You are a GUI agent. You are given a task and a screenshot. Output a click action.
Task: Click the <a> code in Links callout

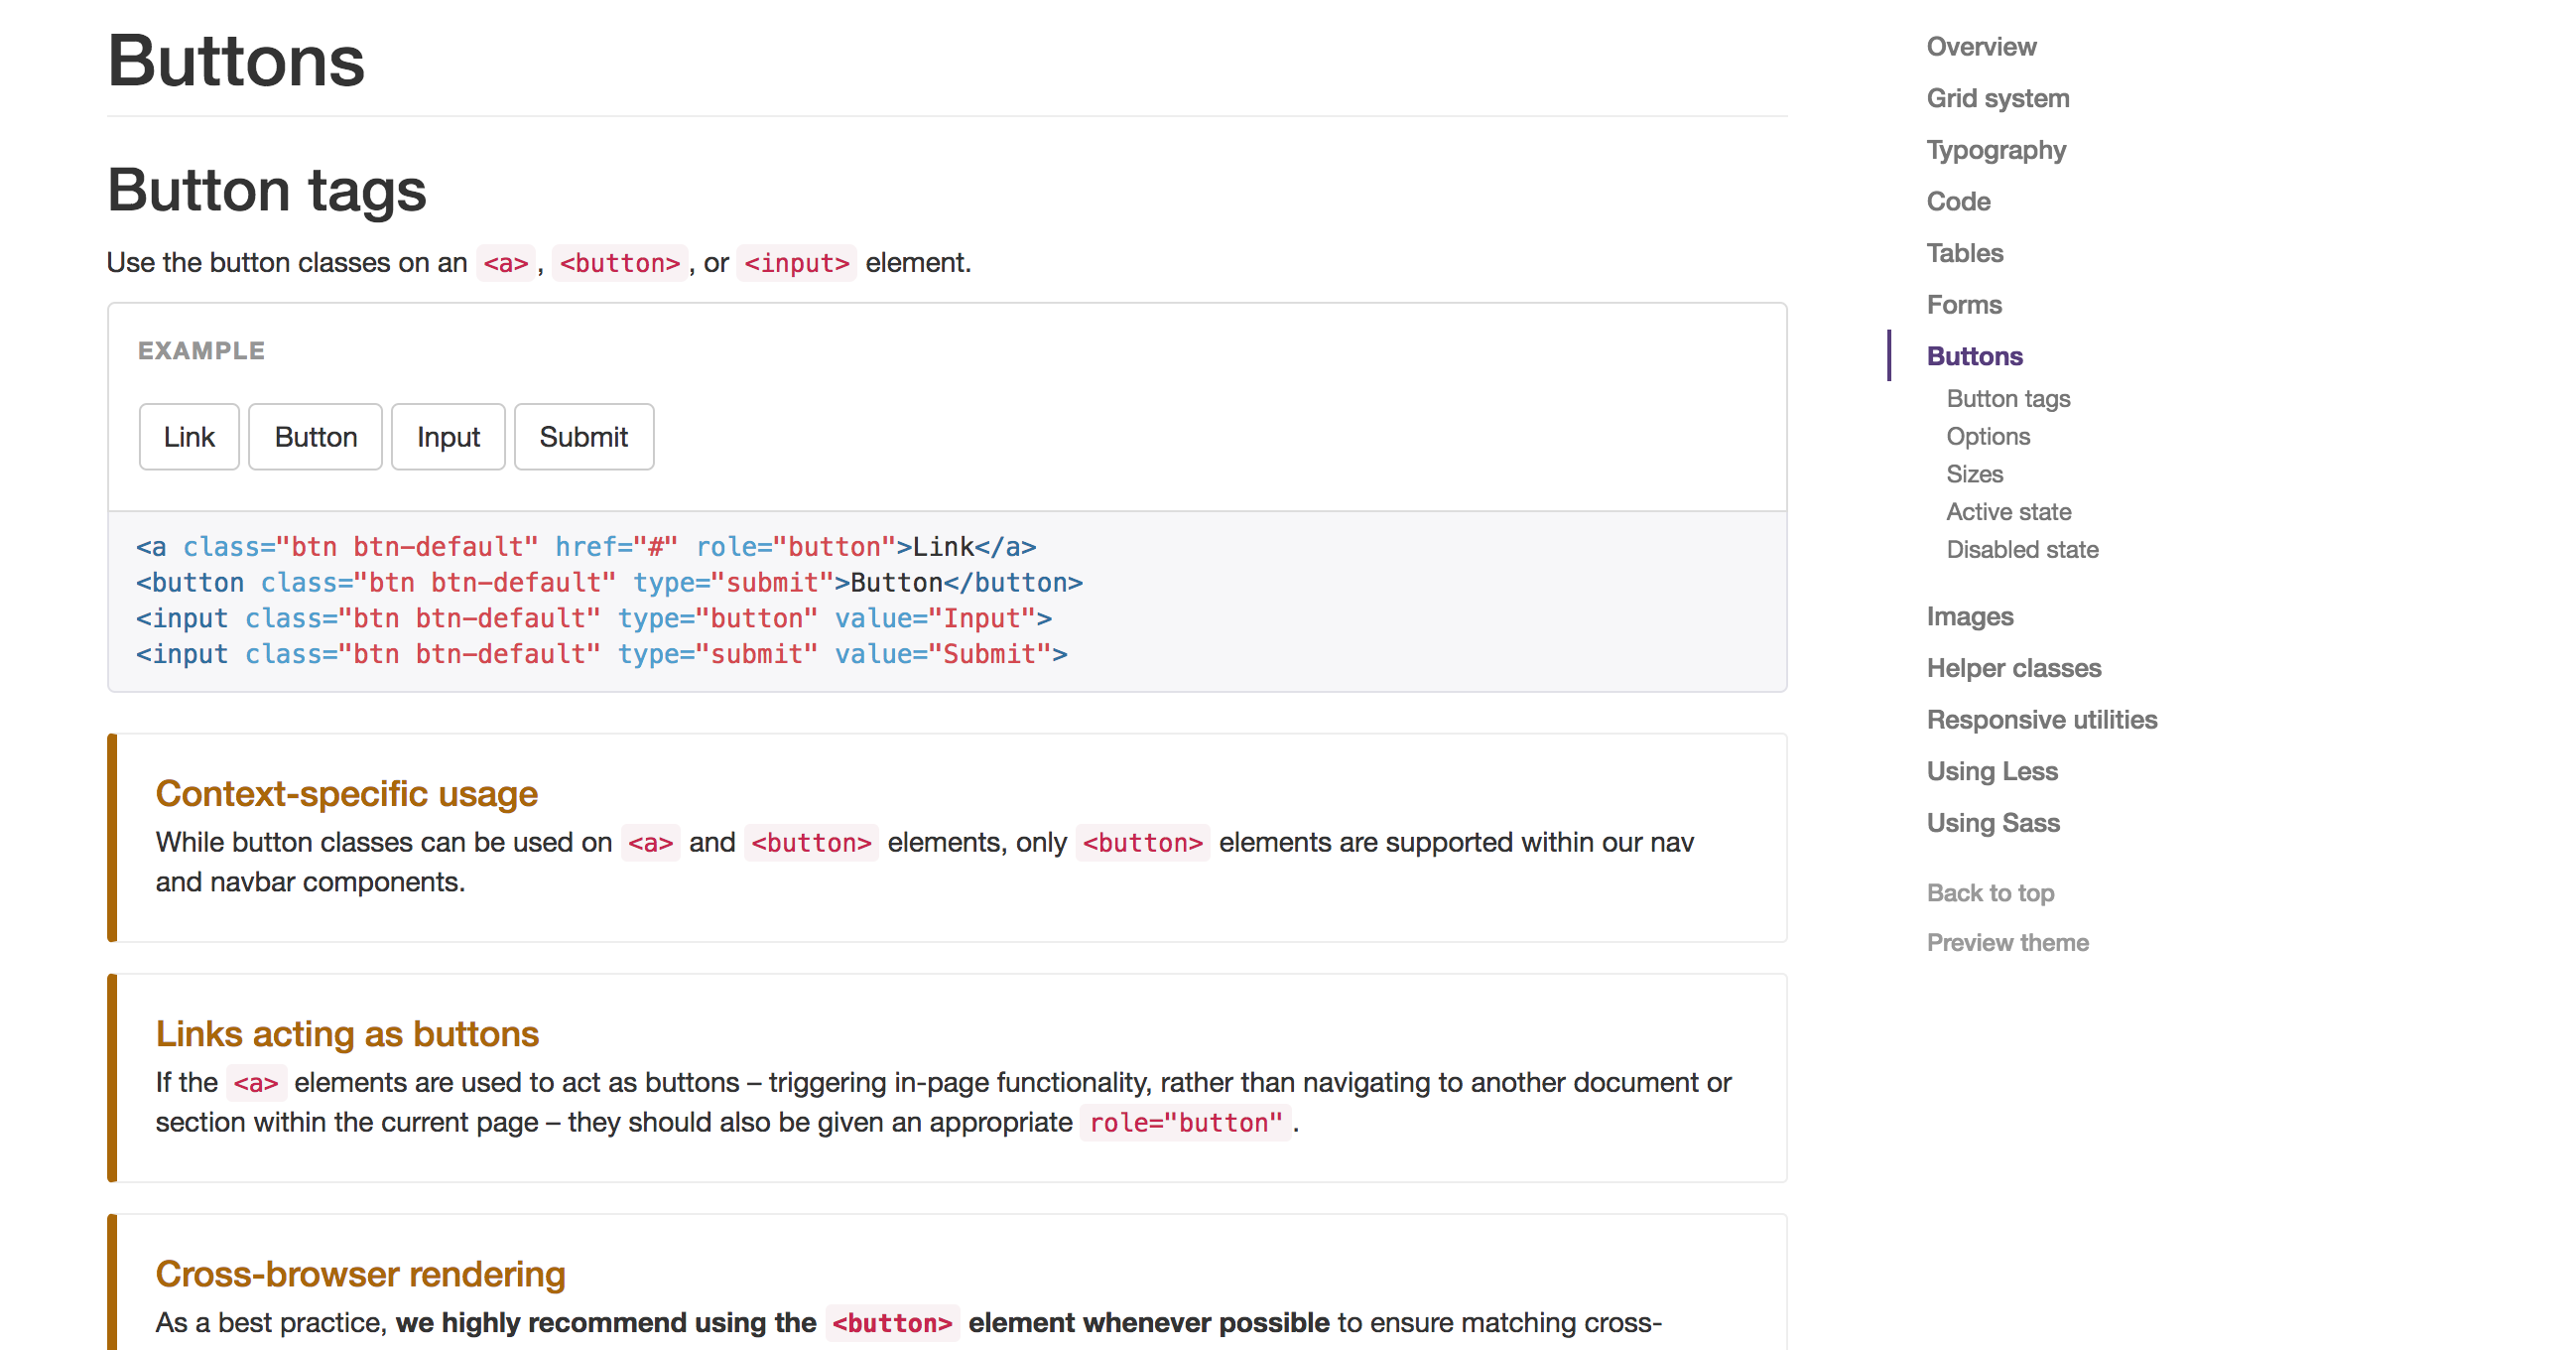[256, 1083]
